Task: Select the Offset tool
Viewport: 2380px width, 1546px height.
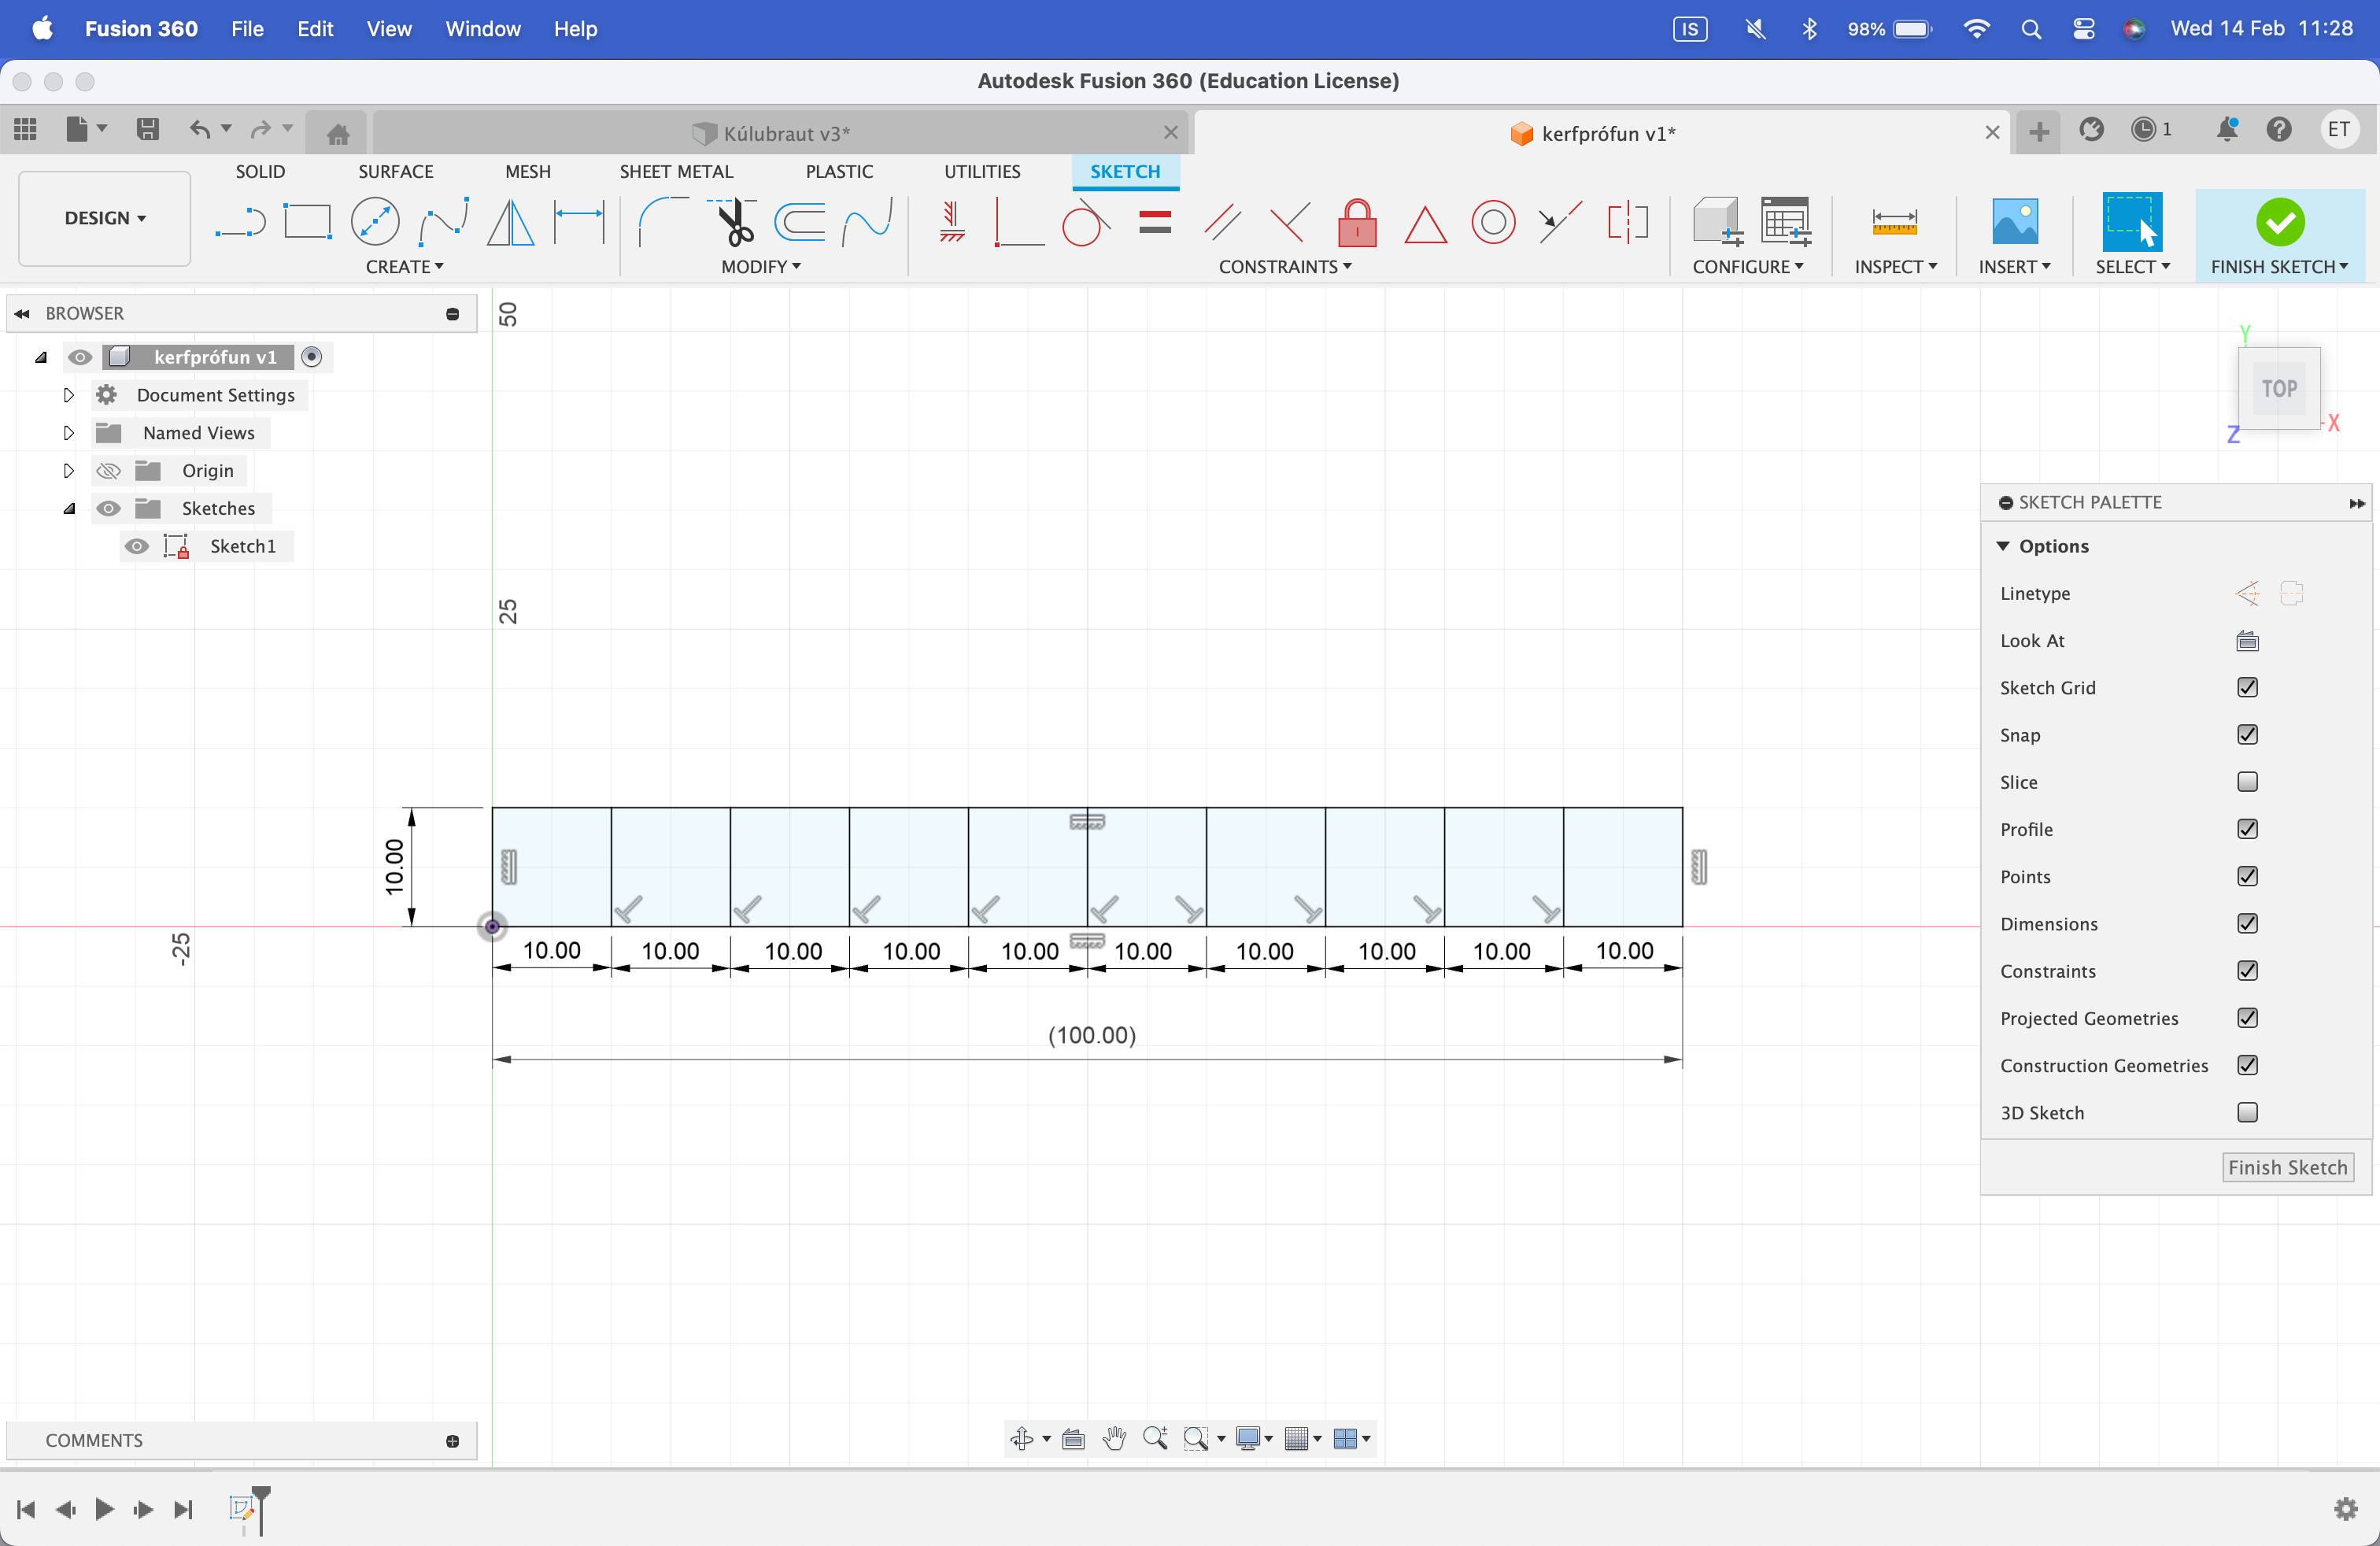Action: [800, 222]
